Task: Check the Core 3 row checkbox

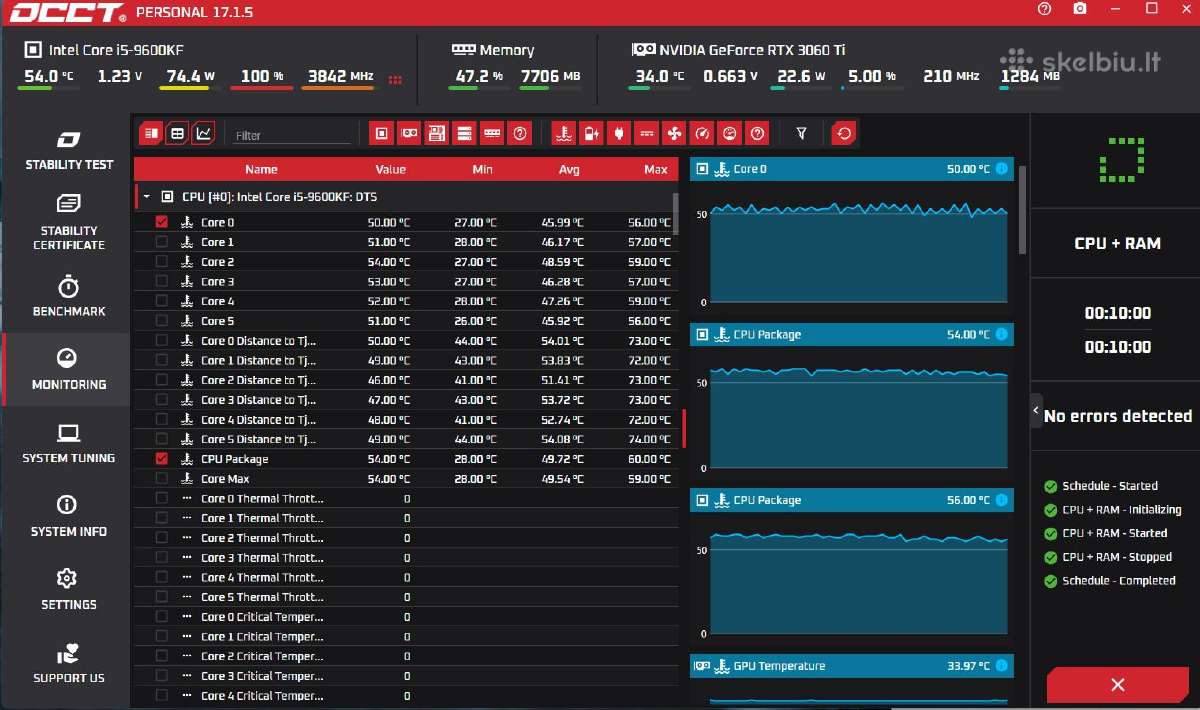Action: [162, 281]
